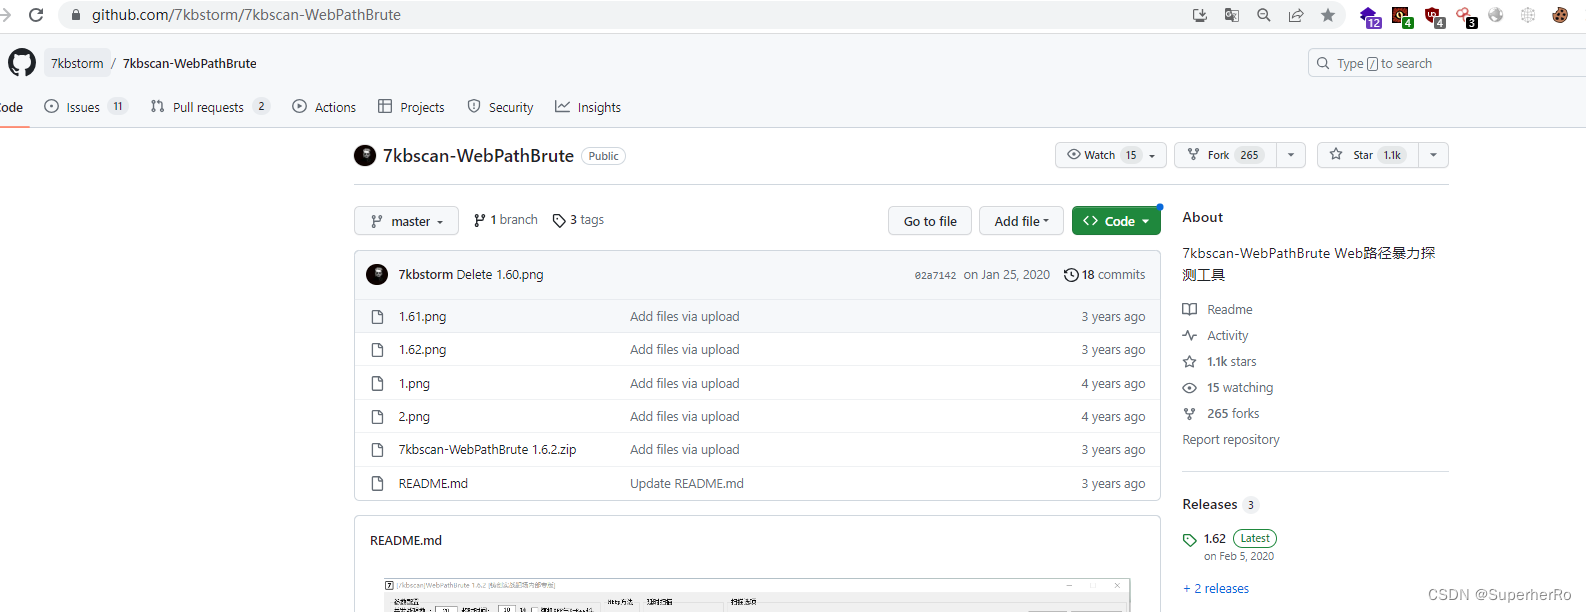
Task: Click the Update README.md commit message
Action: click(x=687, y=483)
